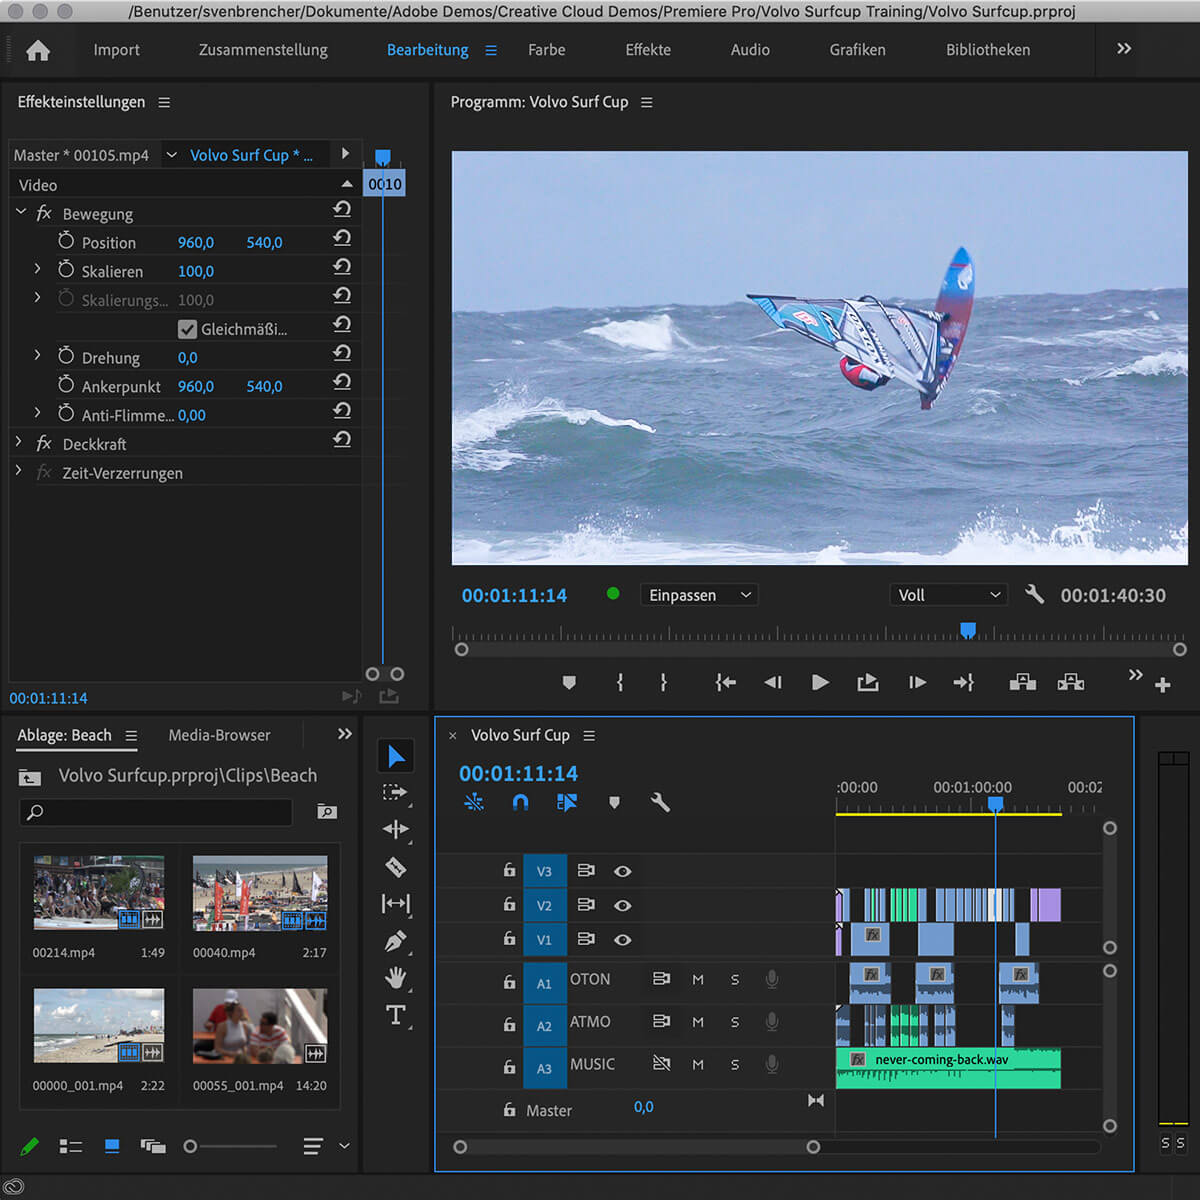This screenshot has width=1200, height=1200.
Task: Collapse the Bewegung effect group
Action: tap(21, 212)
